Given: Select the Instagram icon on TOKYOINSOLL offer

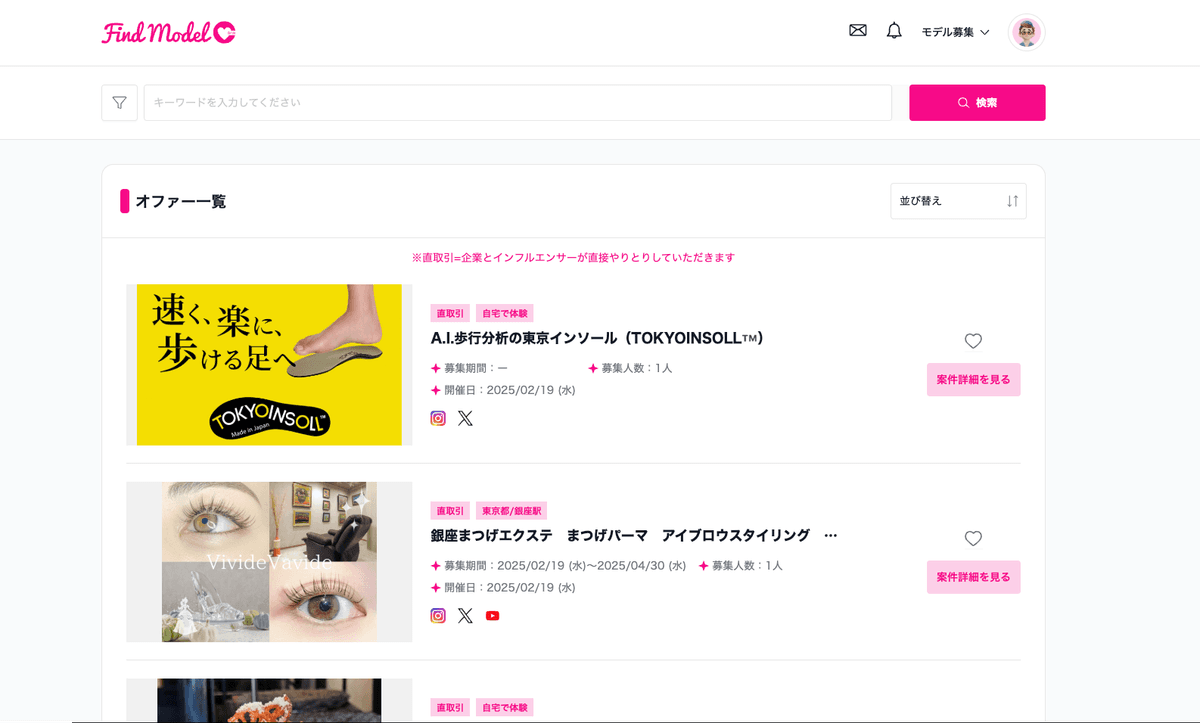Looking at the screenshot, I should point(437,418).
